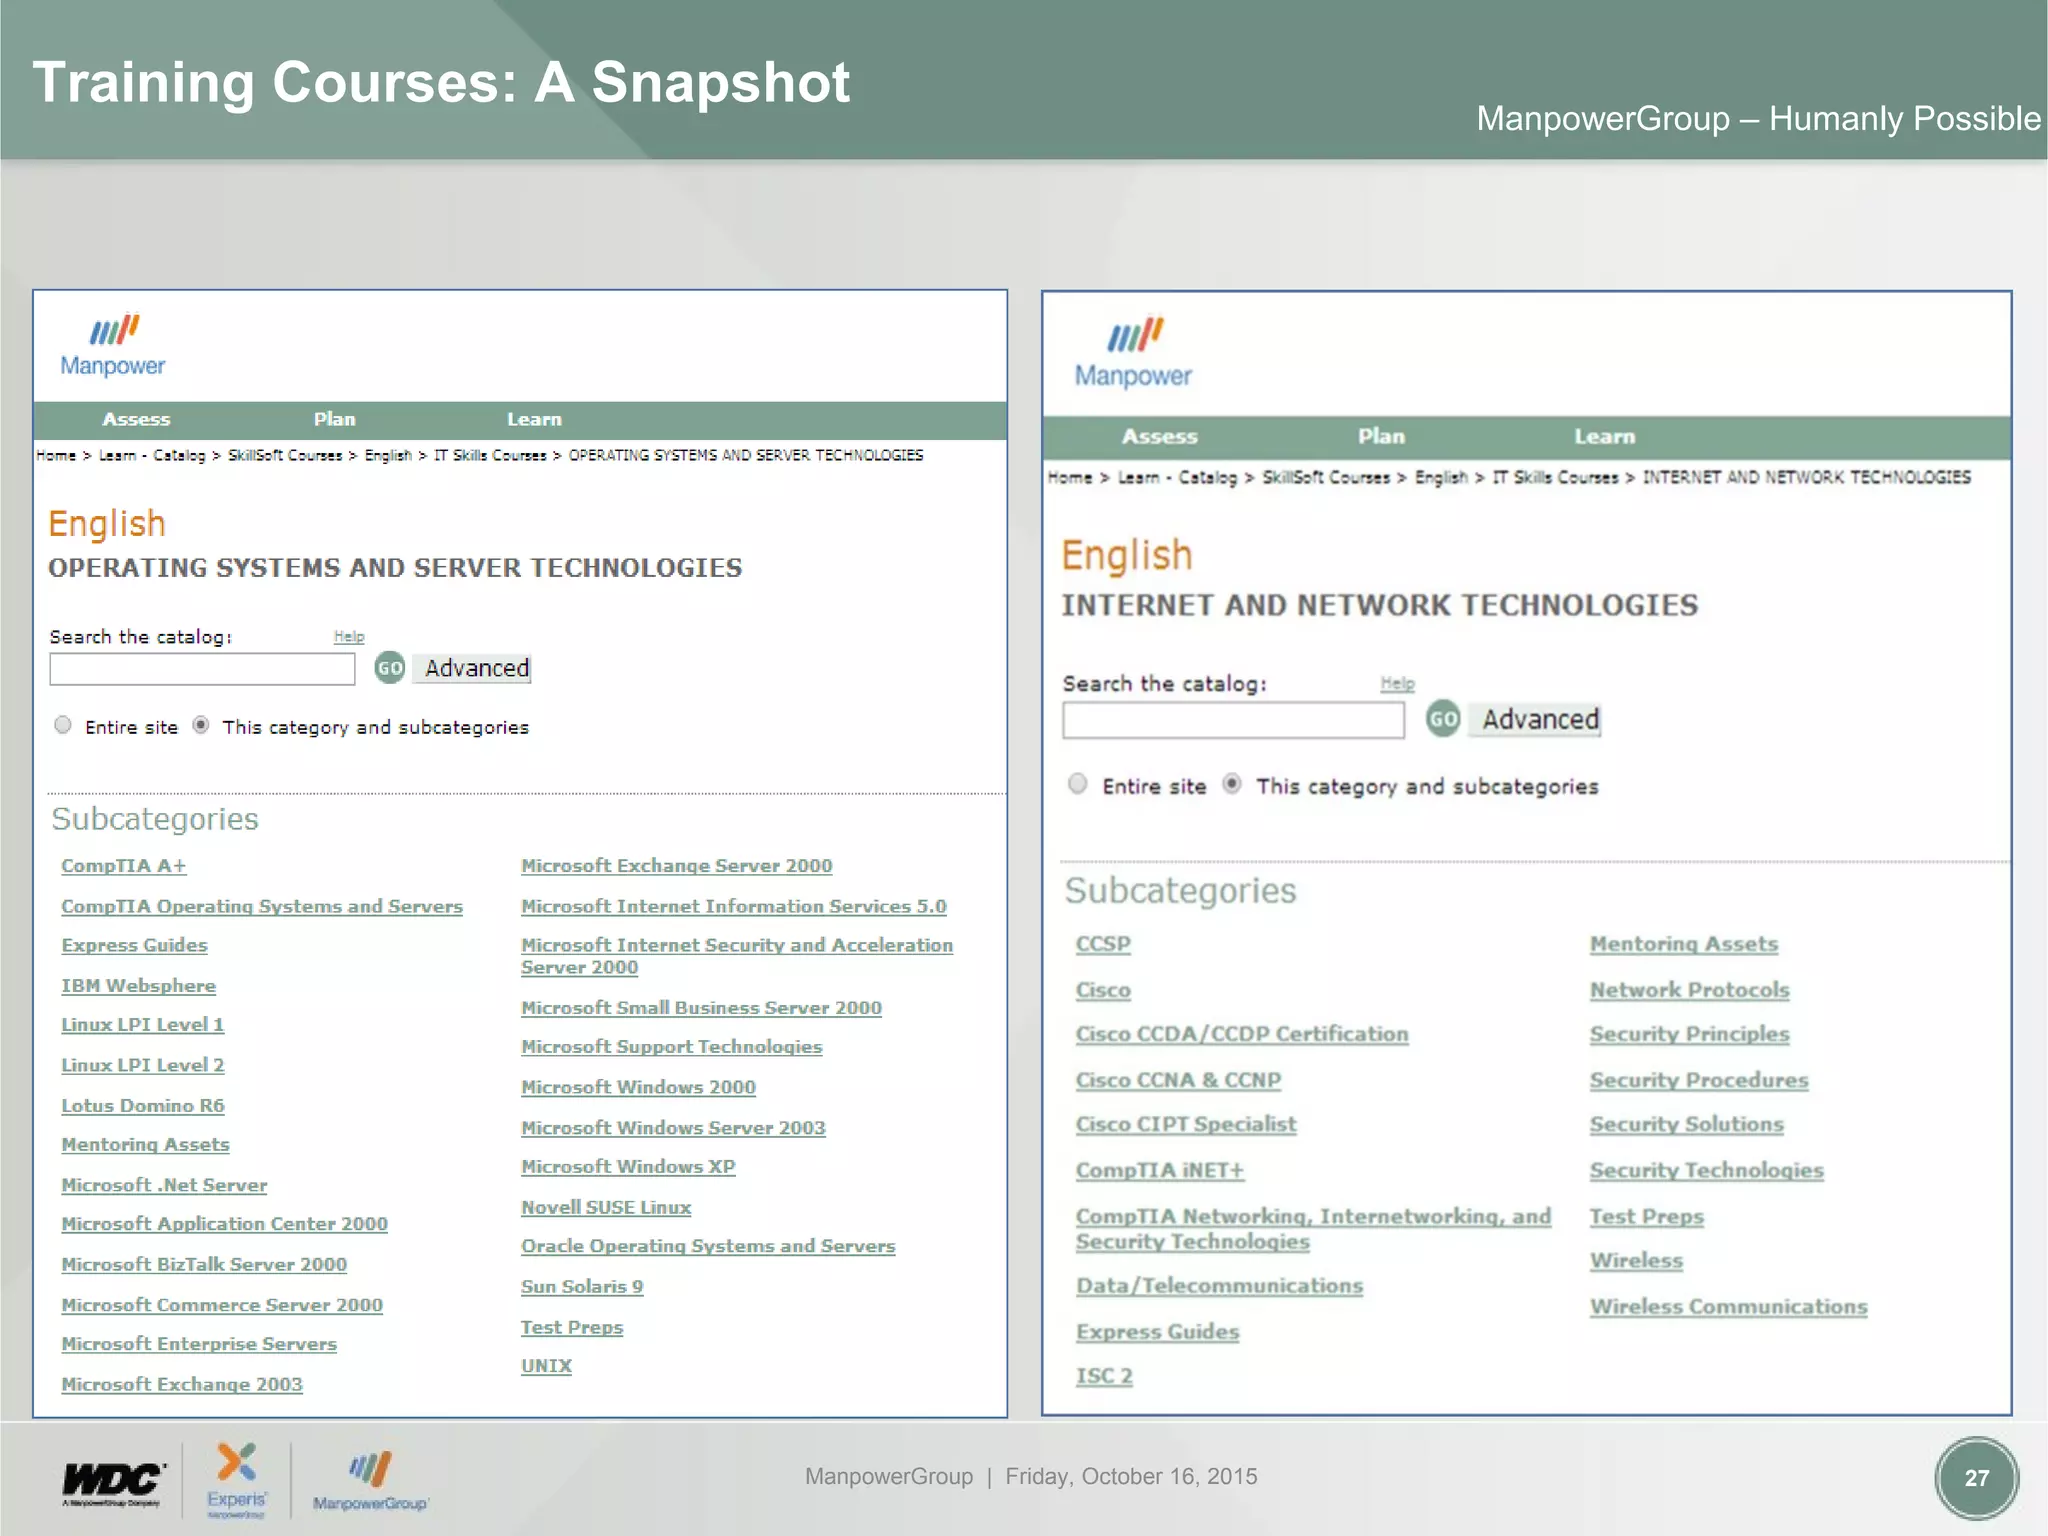Click SkillSoft Courses breadcrumb in the left panel
Screen dimensions: 2048x1536
285,455
